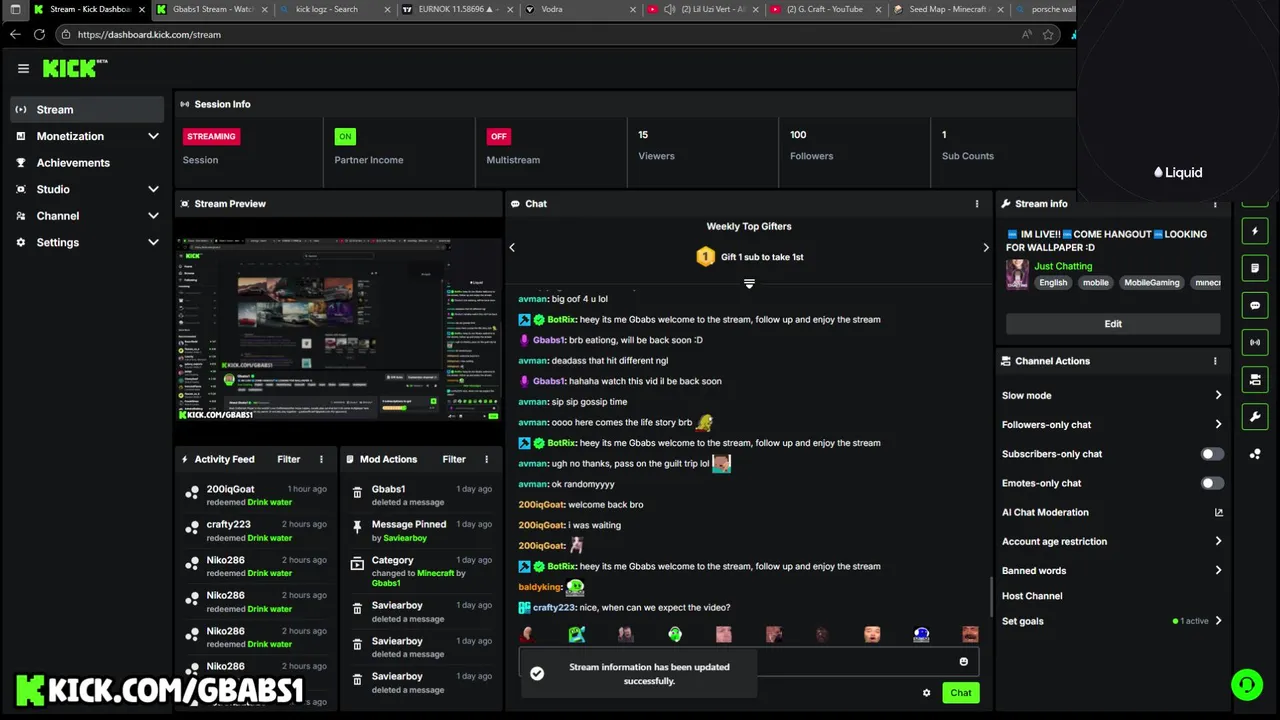This screenshot has height=720, width=1280.
Task: Click the green Chat send button
Action: pyautogui.click(x=961, y=693)
